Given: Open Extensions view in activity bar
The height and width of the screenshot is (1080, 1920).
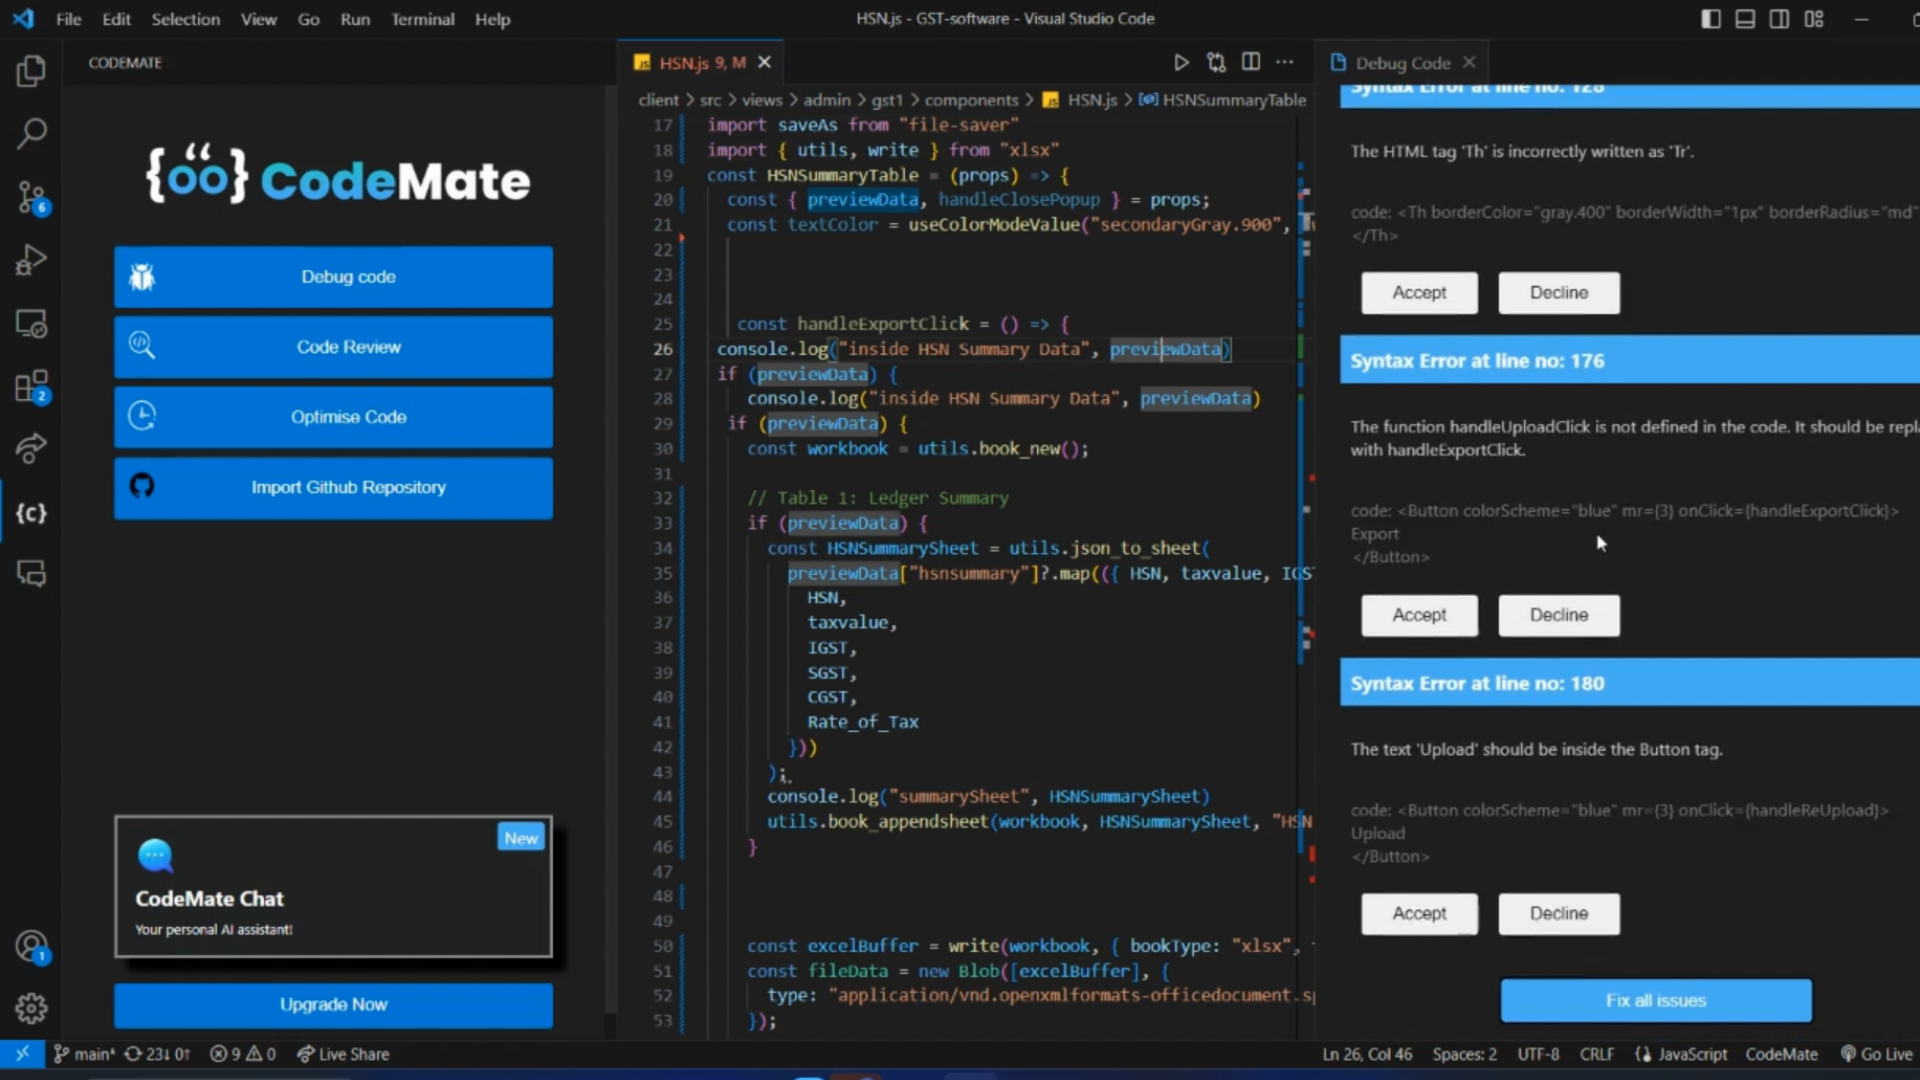Looking at the screenshot, I should tap(31, 386).
